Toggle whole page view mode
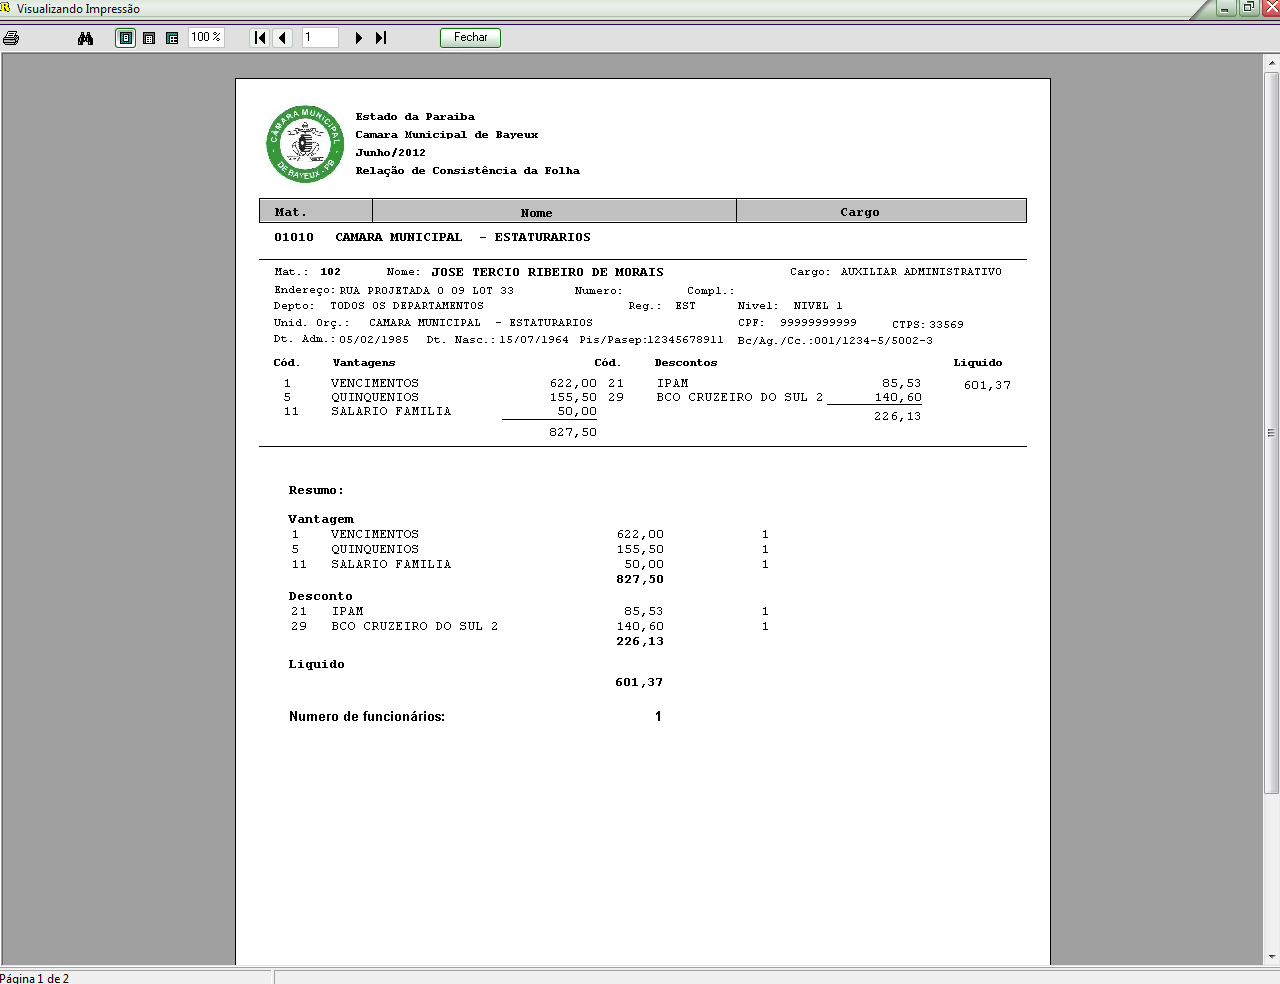The height and width of the screenshot is (984, 1280). (126, 38)
